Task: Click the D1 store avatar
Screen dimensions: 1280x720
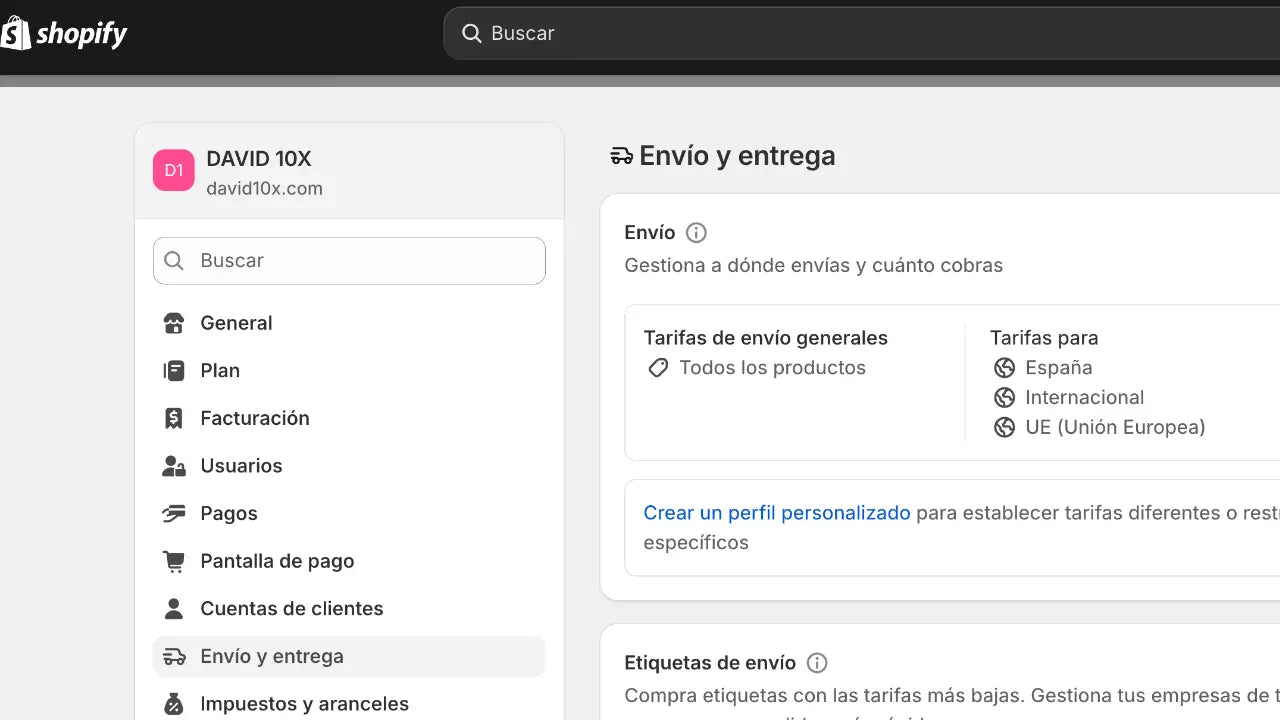Action: point(173,170)
